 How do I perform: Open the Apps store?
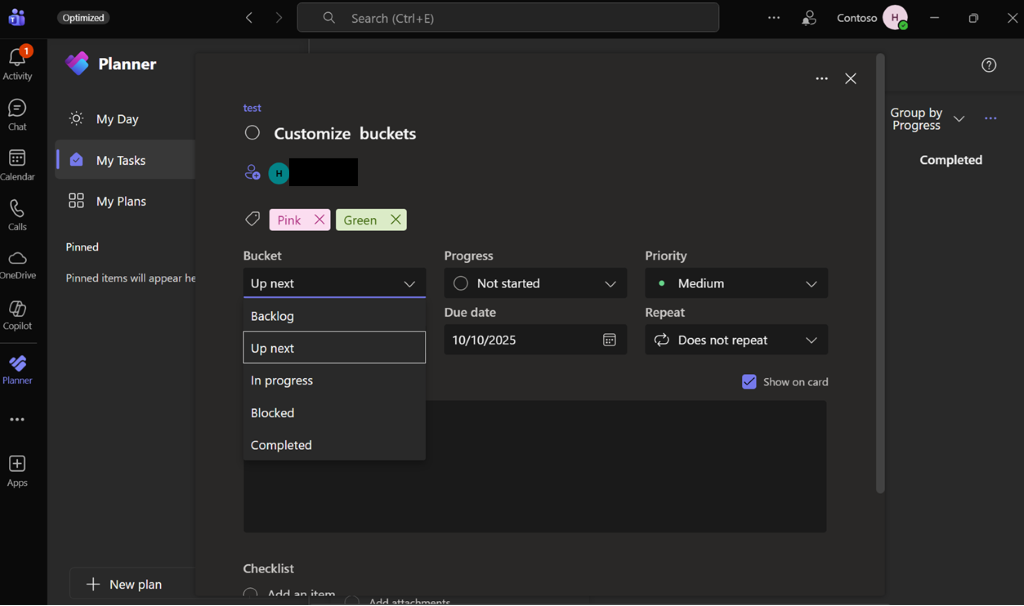[17, 471]
